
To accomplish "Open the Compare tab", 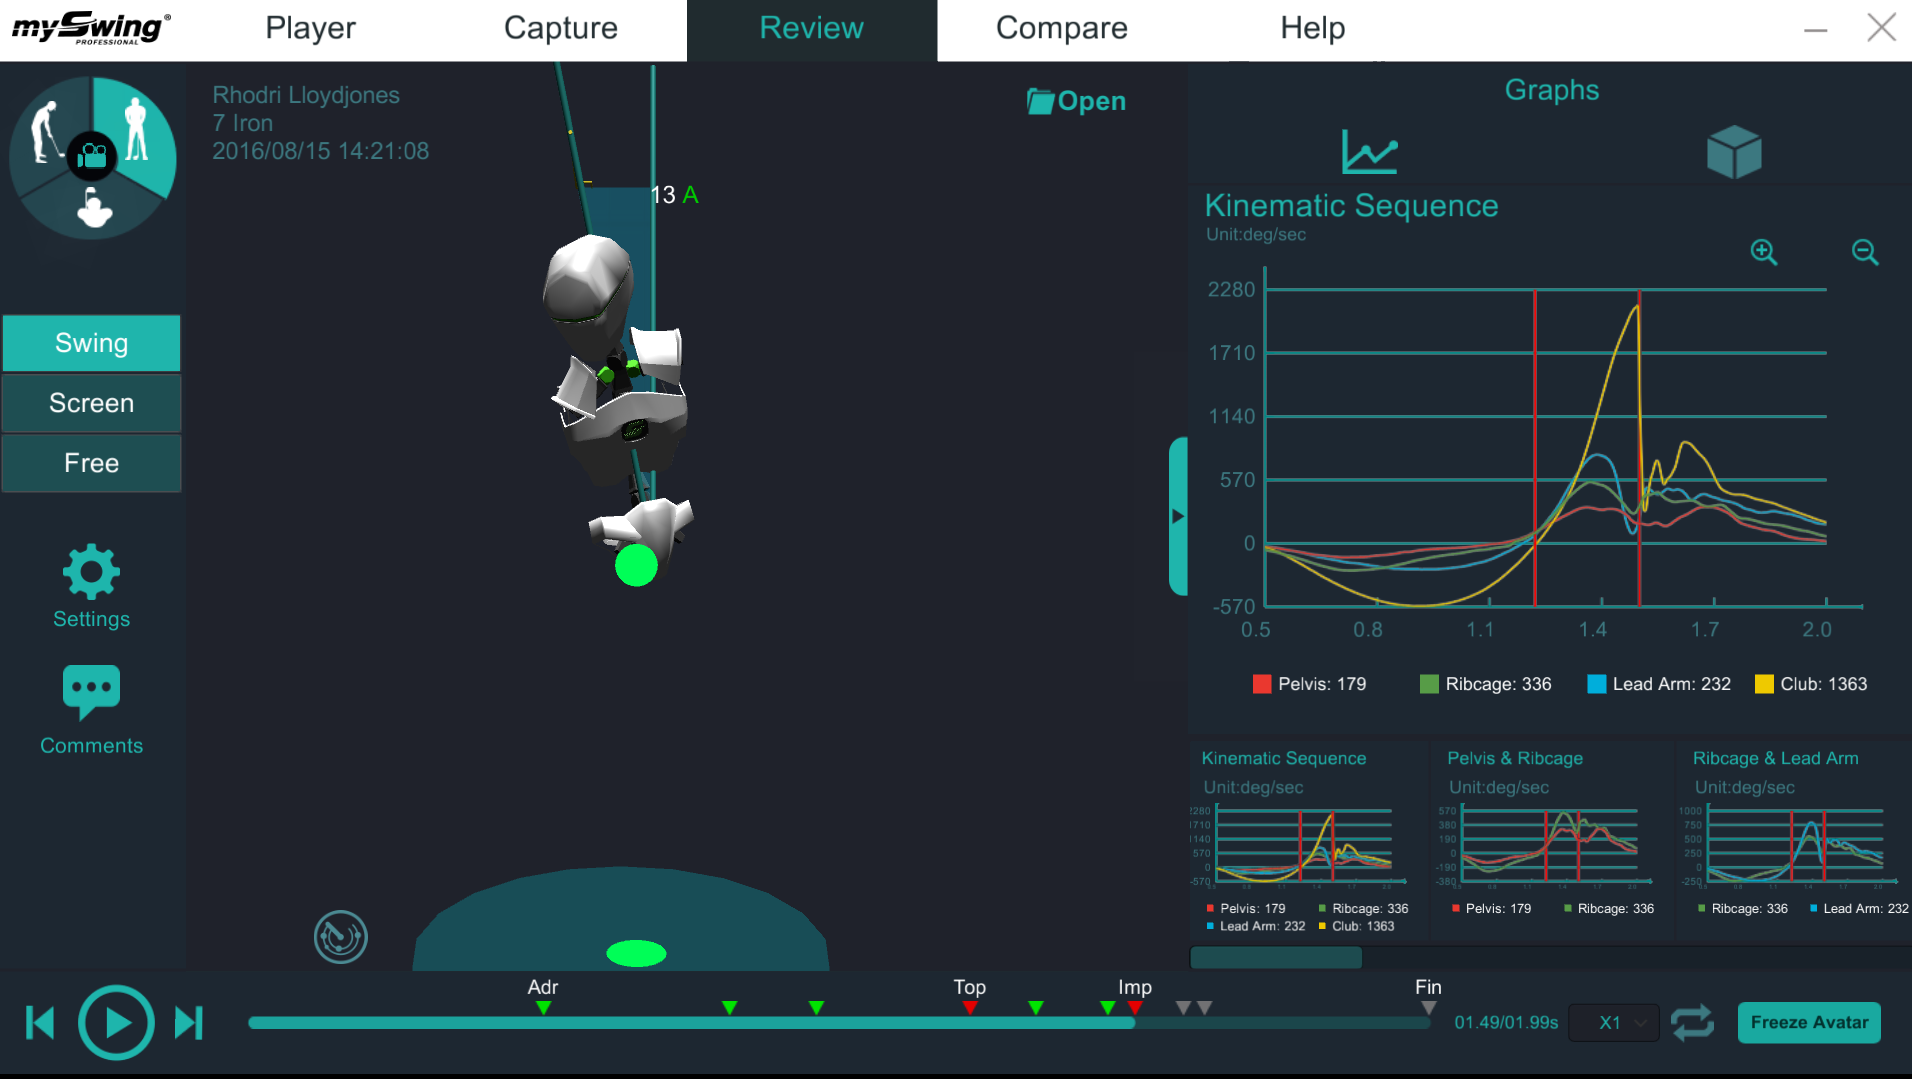I will tap(1062, 28).
